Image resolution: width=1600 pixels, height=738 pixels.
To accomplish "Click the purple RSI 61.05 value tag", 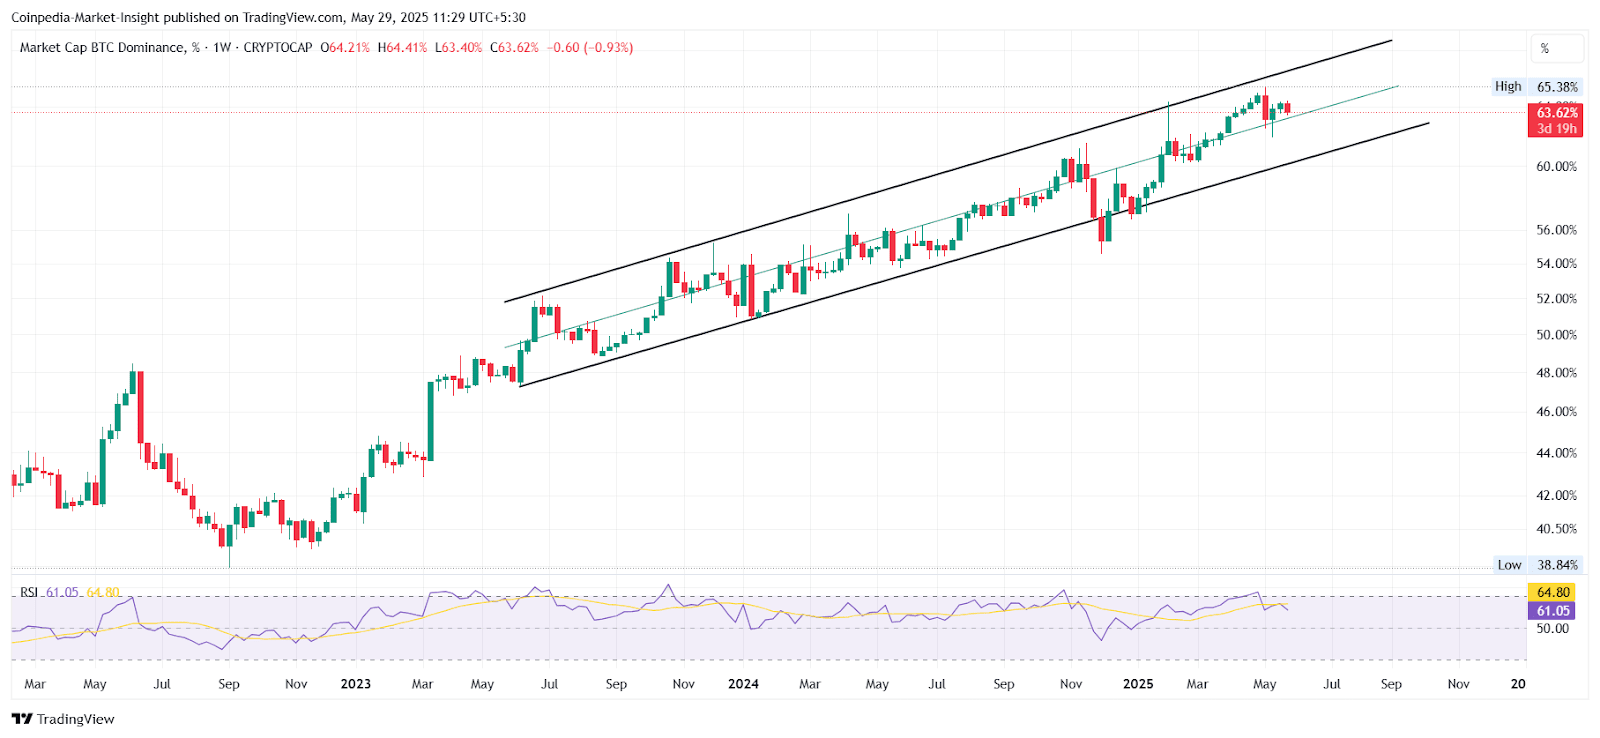I will coord(1553,611).
